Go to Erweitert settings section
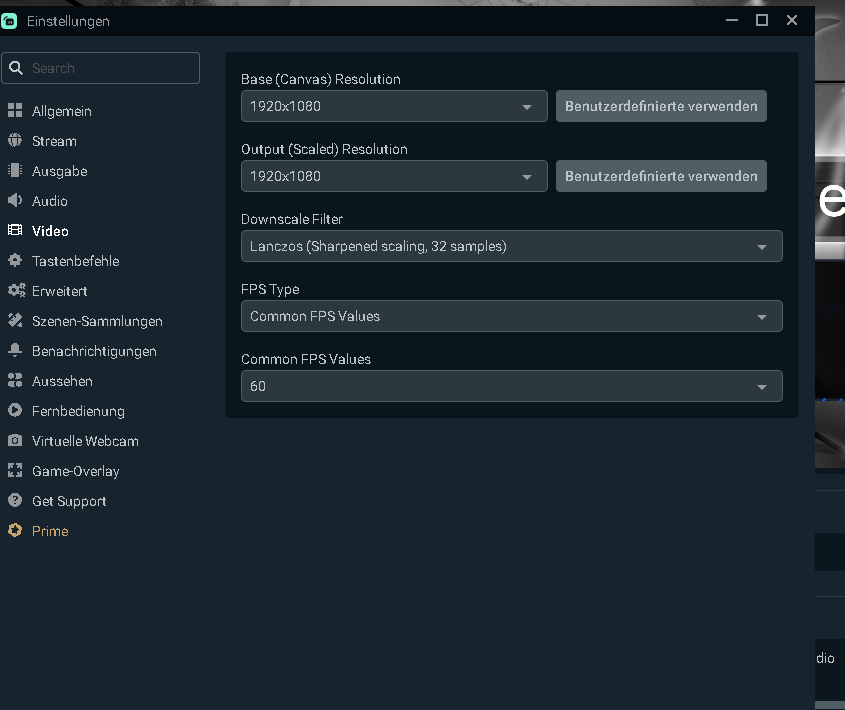 [59, 291]
